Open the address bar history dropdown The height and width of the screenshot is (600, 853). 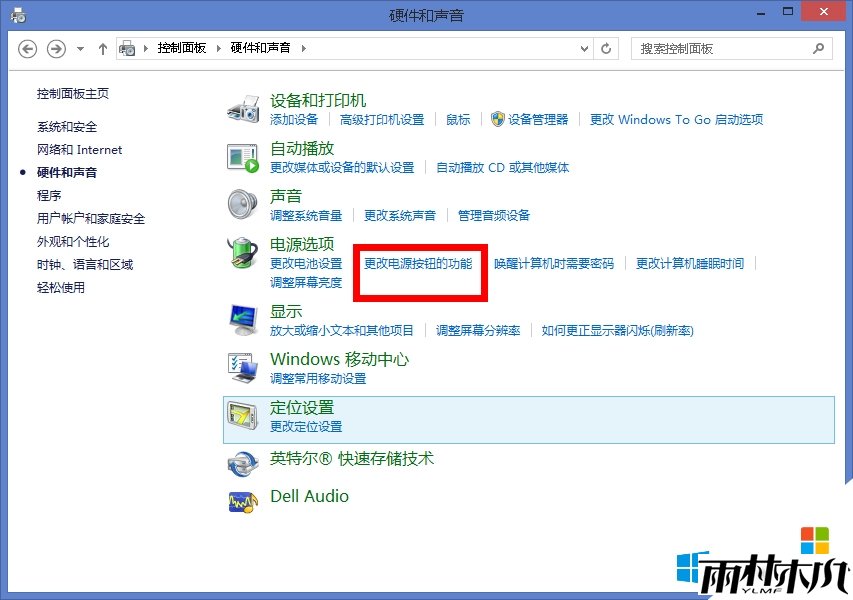coord(583,48)
